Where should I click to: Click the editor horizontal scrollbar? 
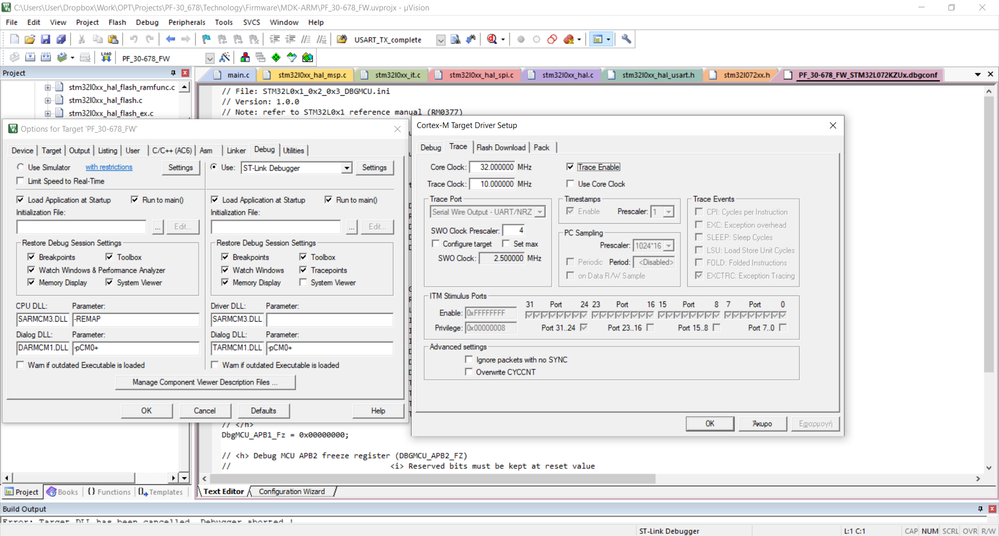(x=432, y=478)
